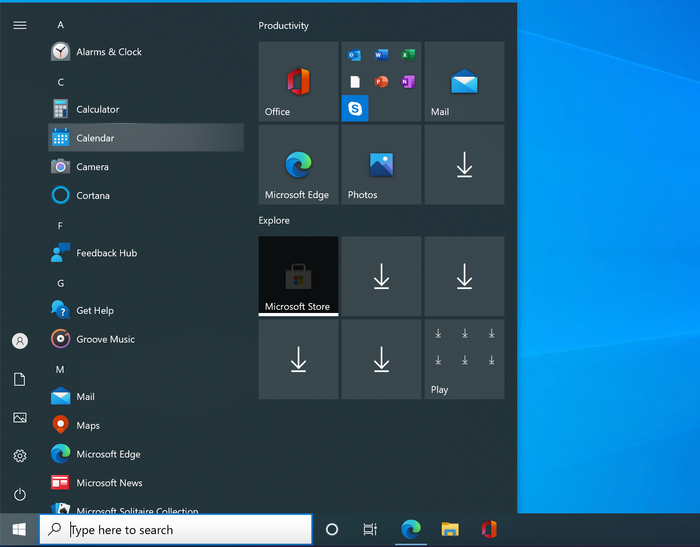Open the Mail tile in Productivity
Viewport: 700px width, 547px height.
coord(464,81)
